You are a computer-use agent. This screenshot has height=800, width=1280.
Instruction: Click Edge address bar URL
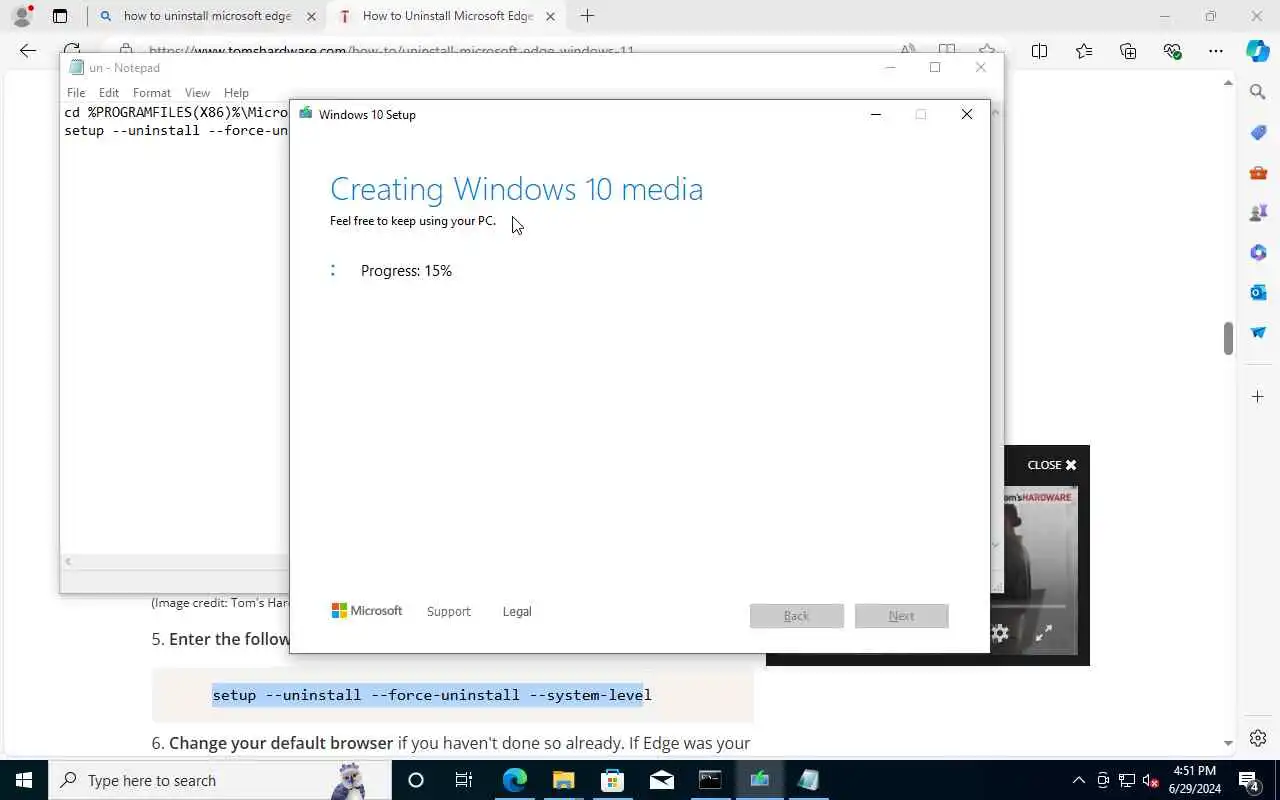391,50
